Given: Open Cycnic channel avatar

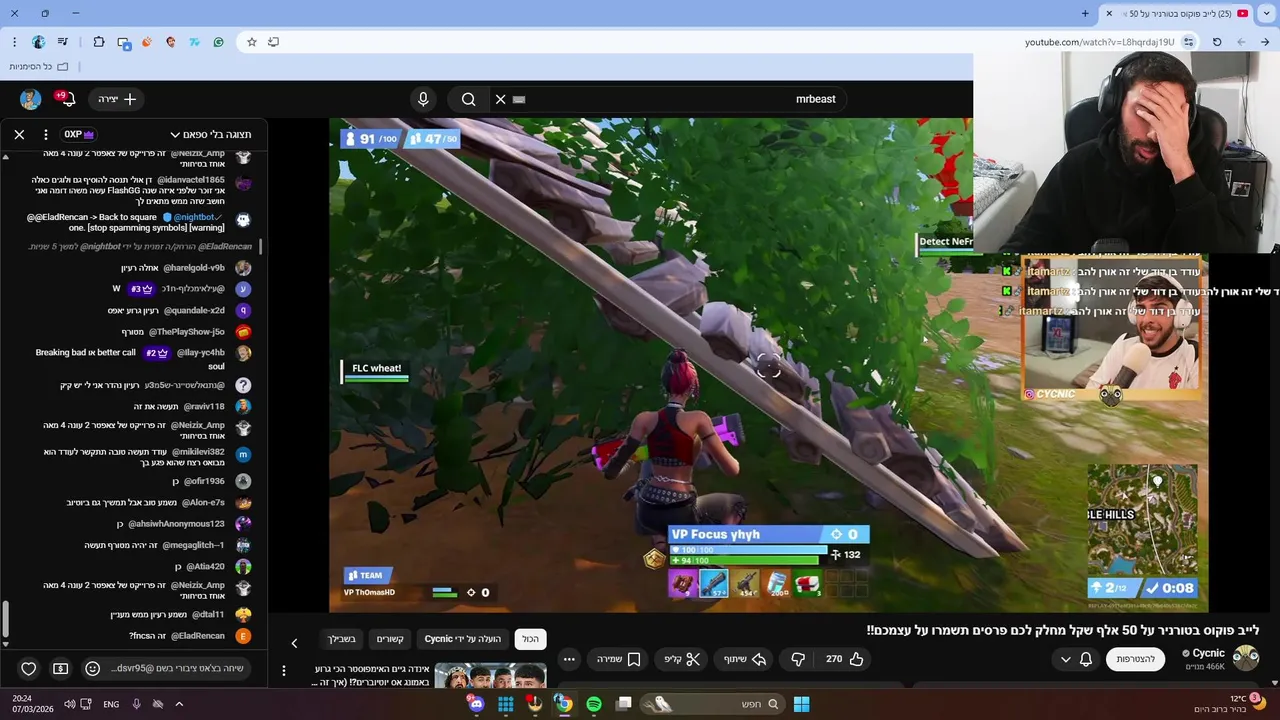Looking at the screenshot, I should tap(1245, 658).
